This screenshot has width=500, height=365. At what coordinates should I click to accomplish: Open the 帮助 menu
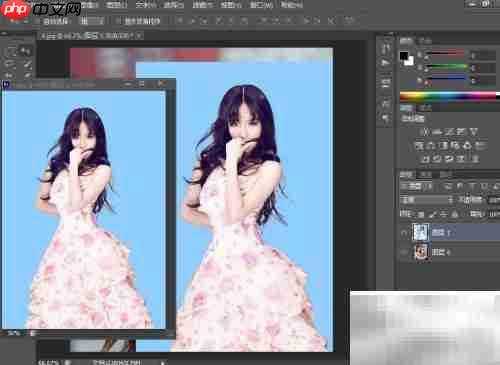click(292, 5)
